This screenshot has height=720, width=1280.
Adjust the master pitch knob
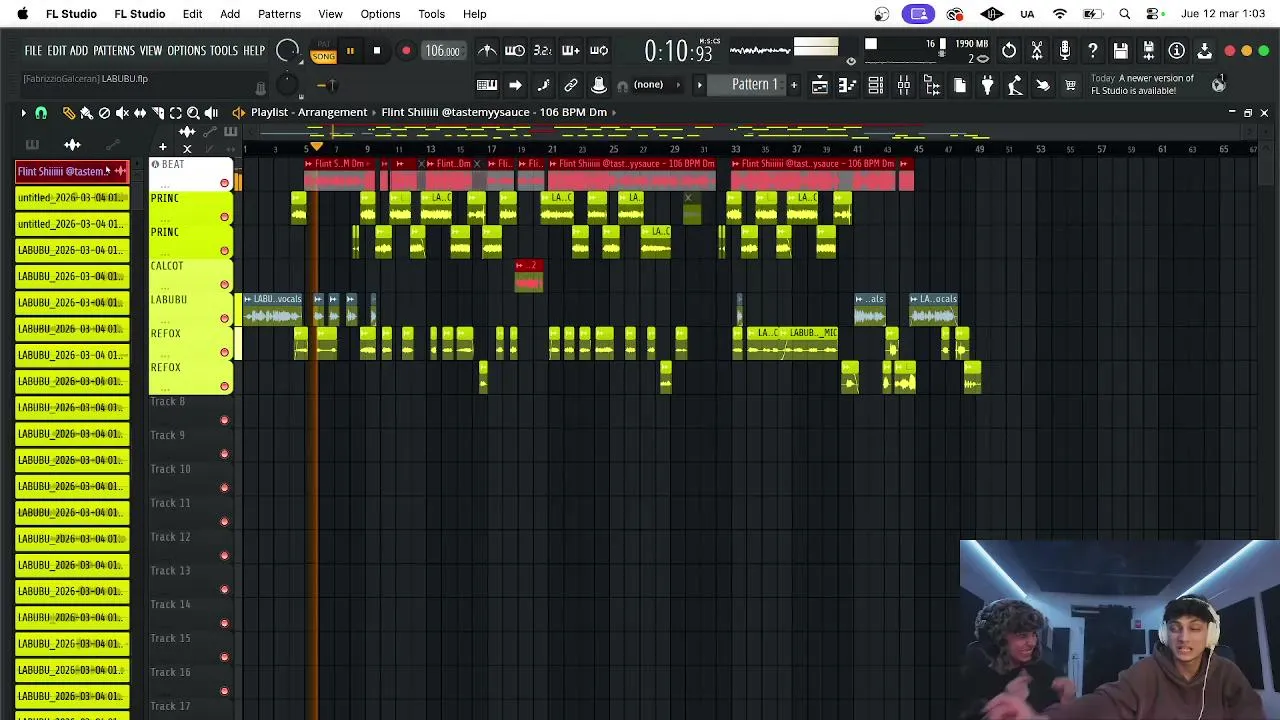[x=287, y=85]
